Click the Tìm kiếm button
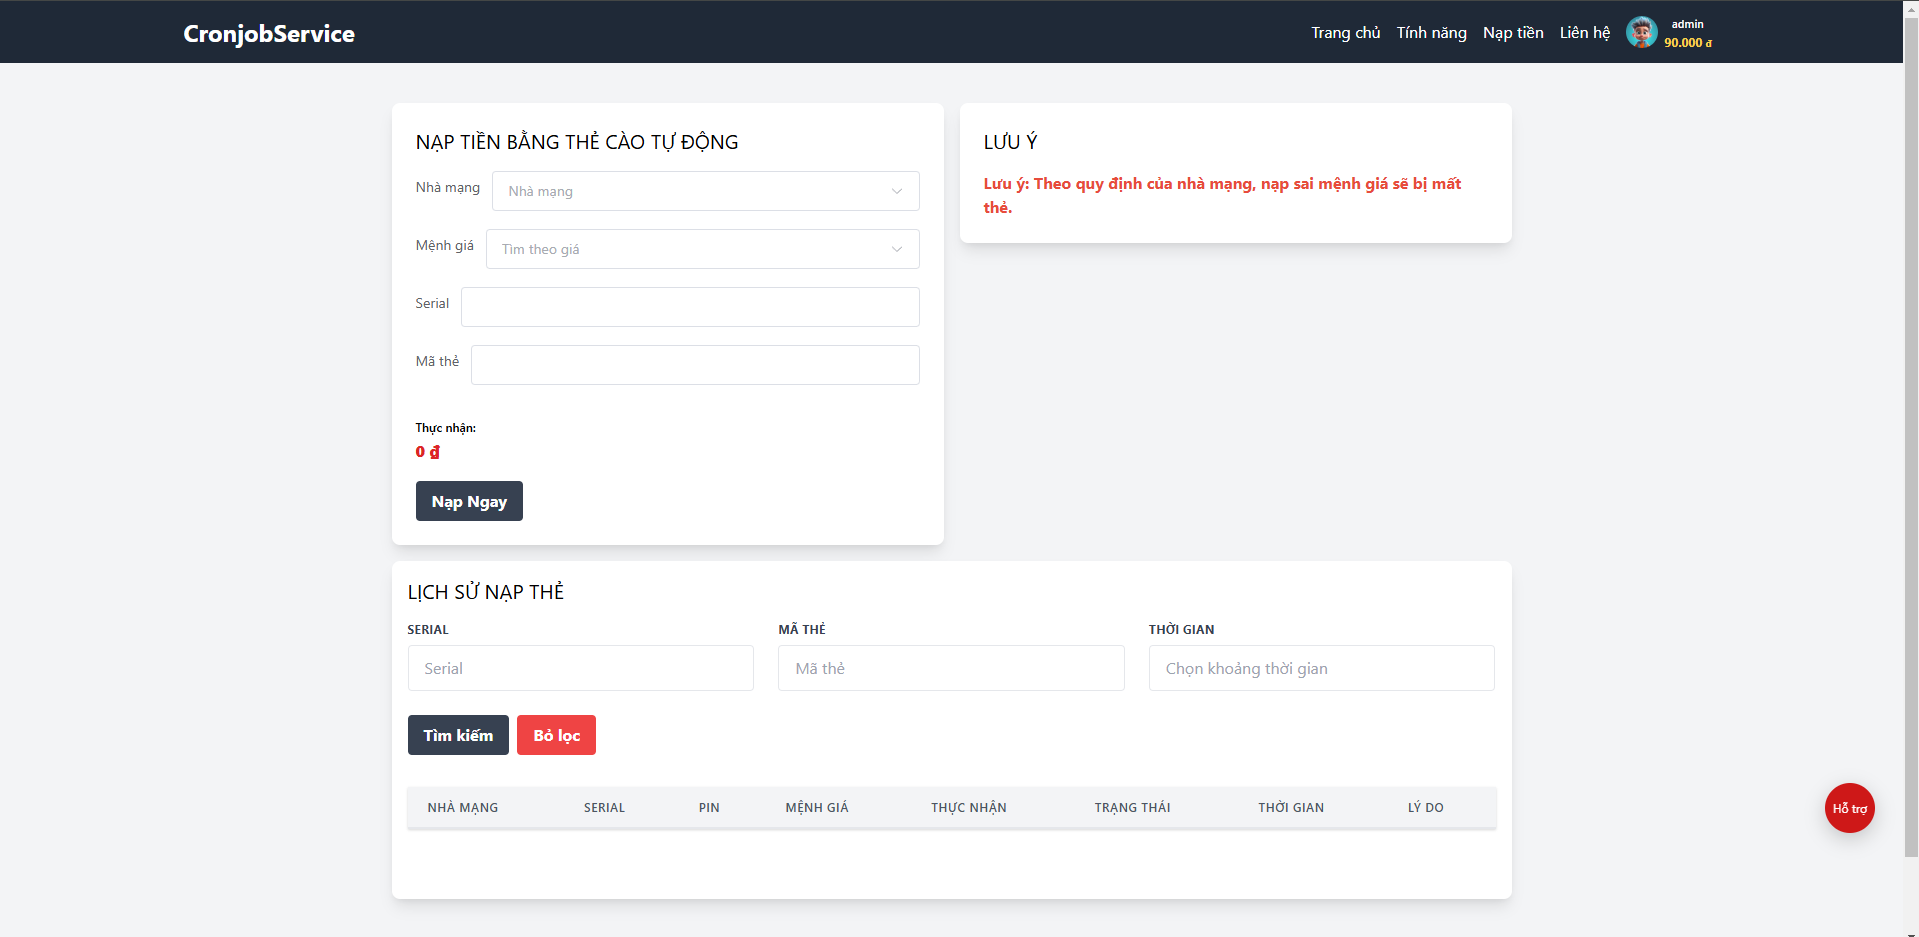Screen dimensions: 1919x937 coord(458,735)
